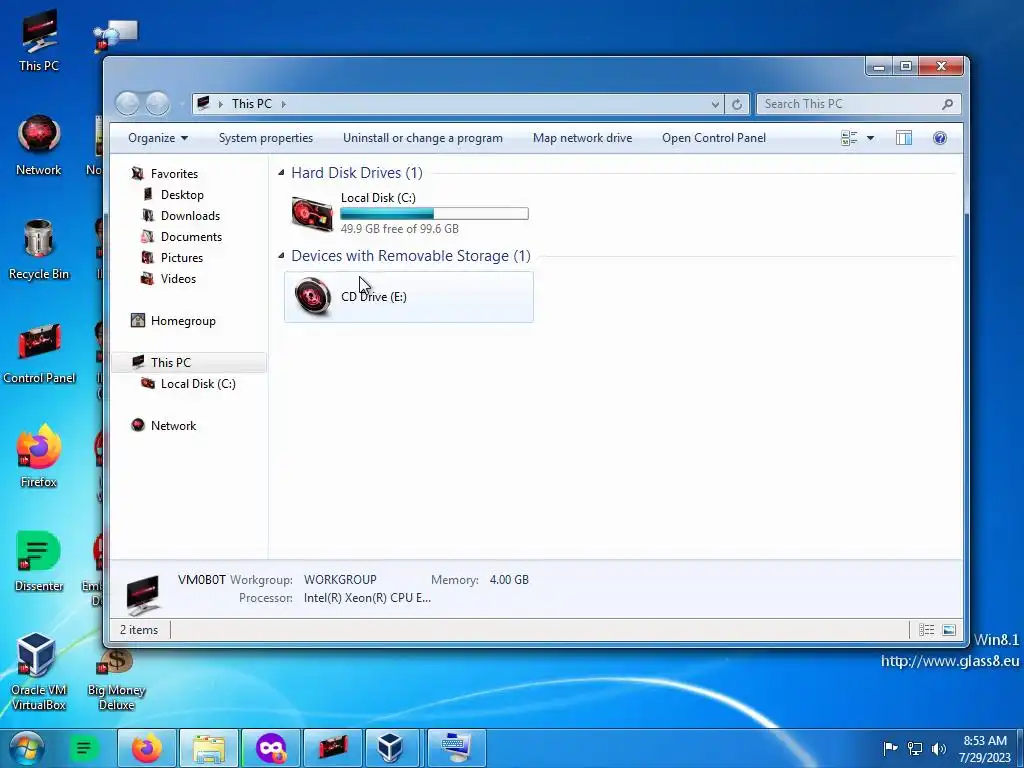Open the purple masked-face taskbar app
This screenshot has height=768, width=1024.
tap(271, 748)
